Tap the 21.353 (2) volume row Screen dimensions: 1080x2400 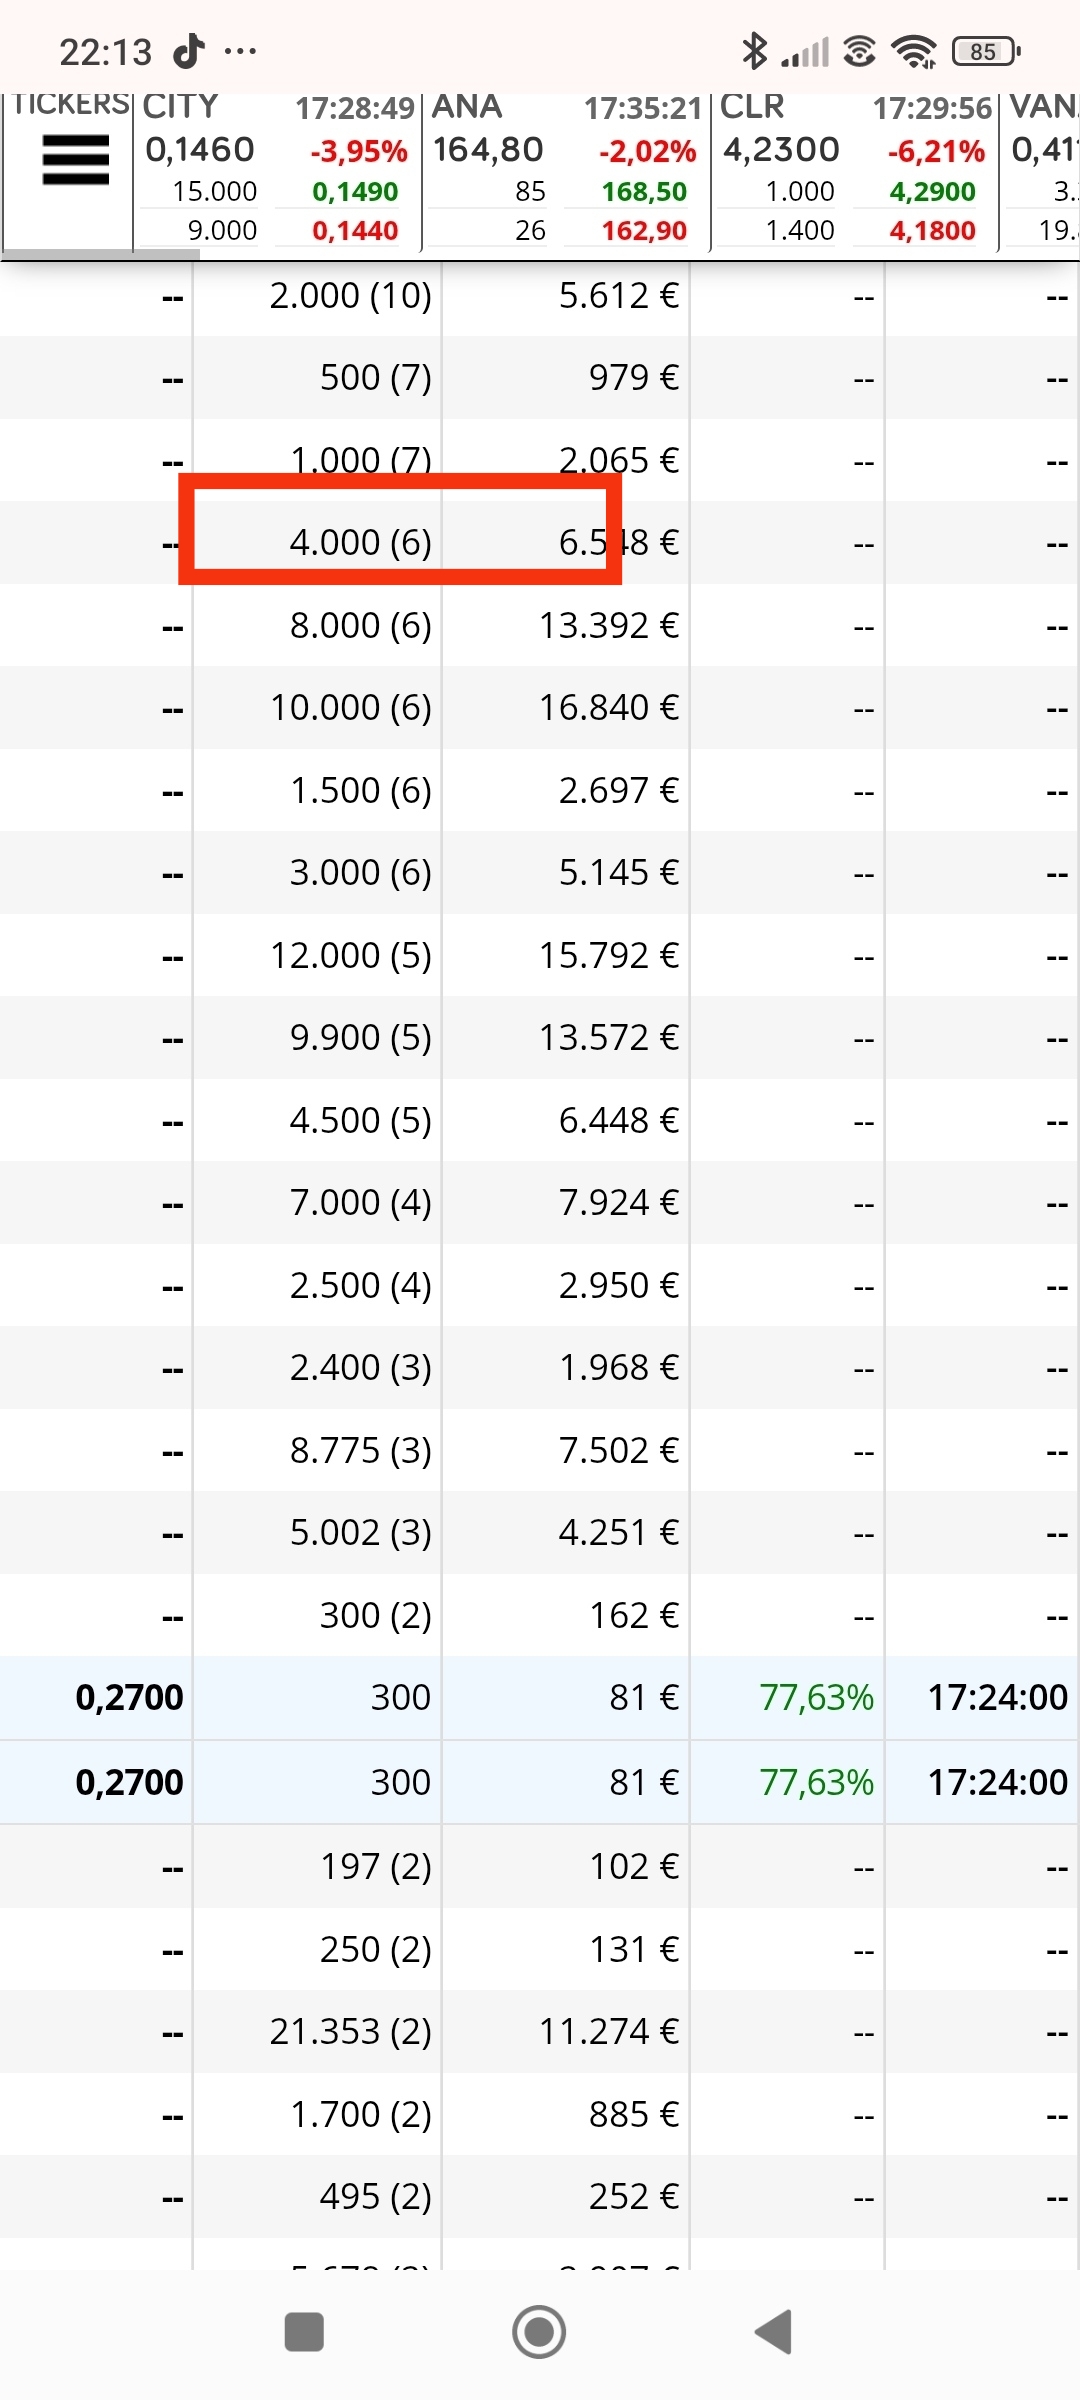(x=540, y=2031)
